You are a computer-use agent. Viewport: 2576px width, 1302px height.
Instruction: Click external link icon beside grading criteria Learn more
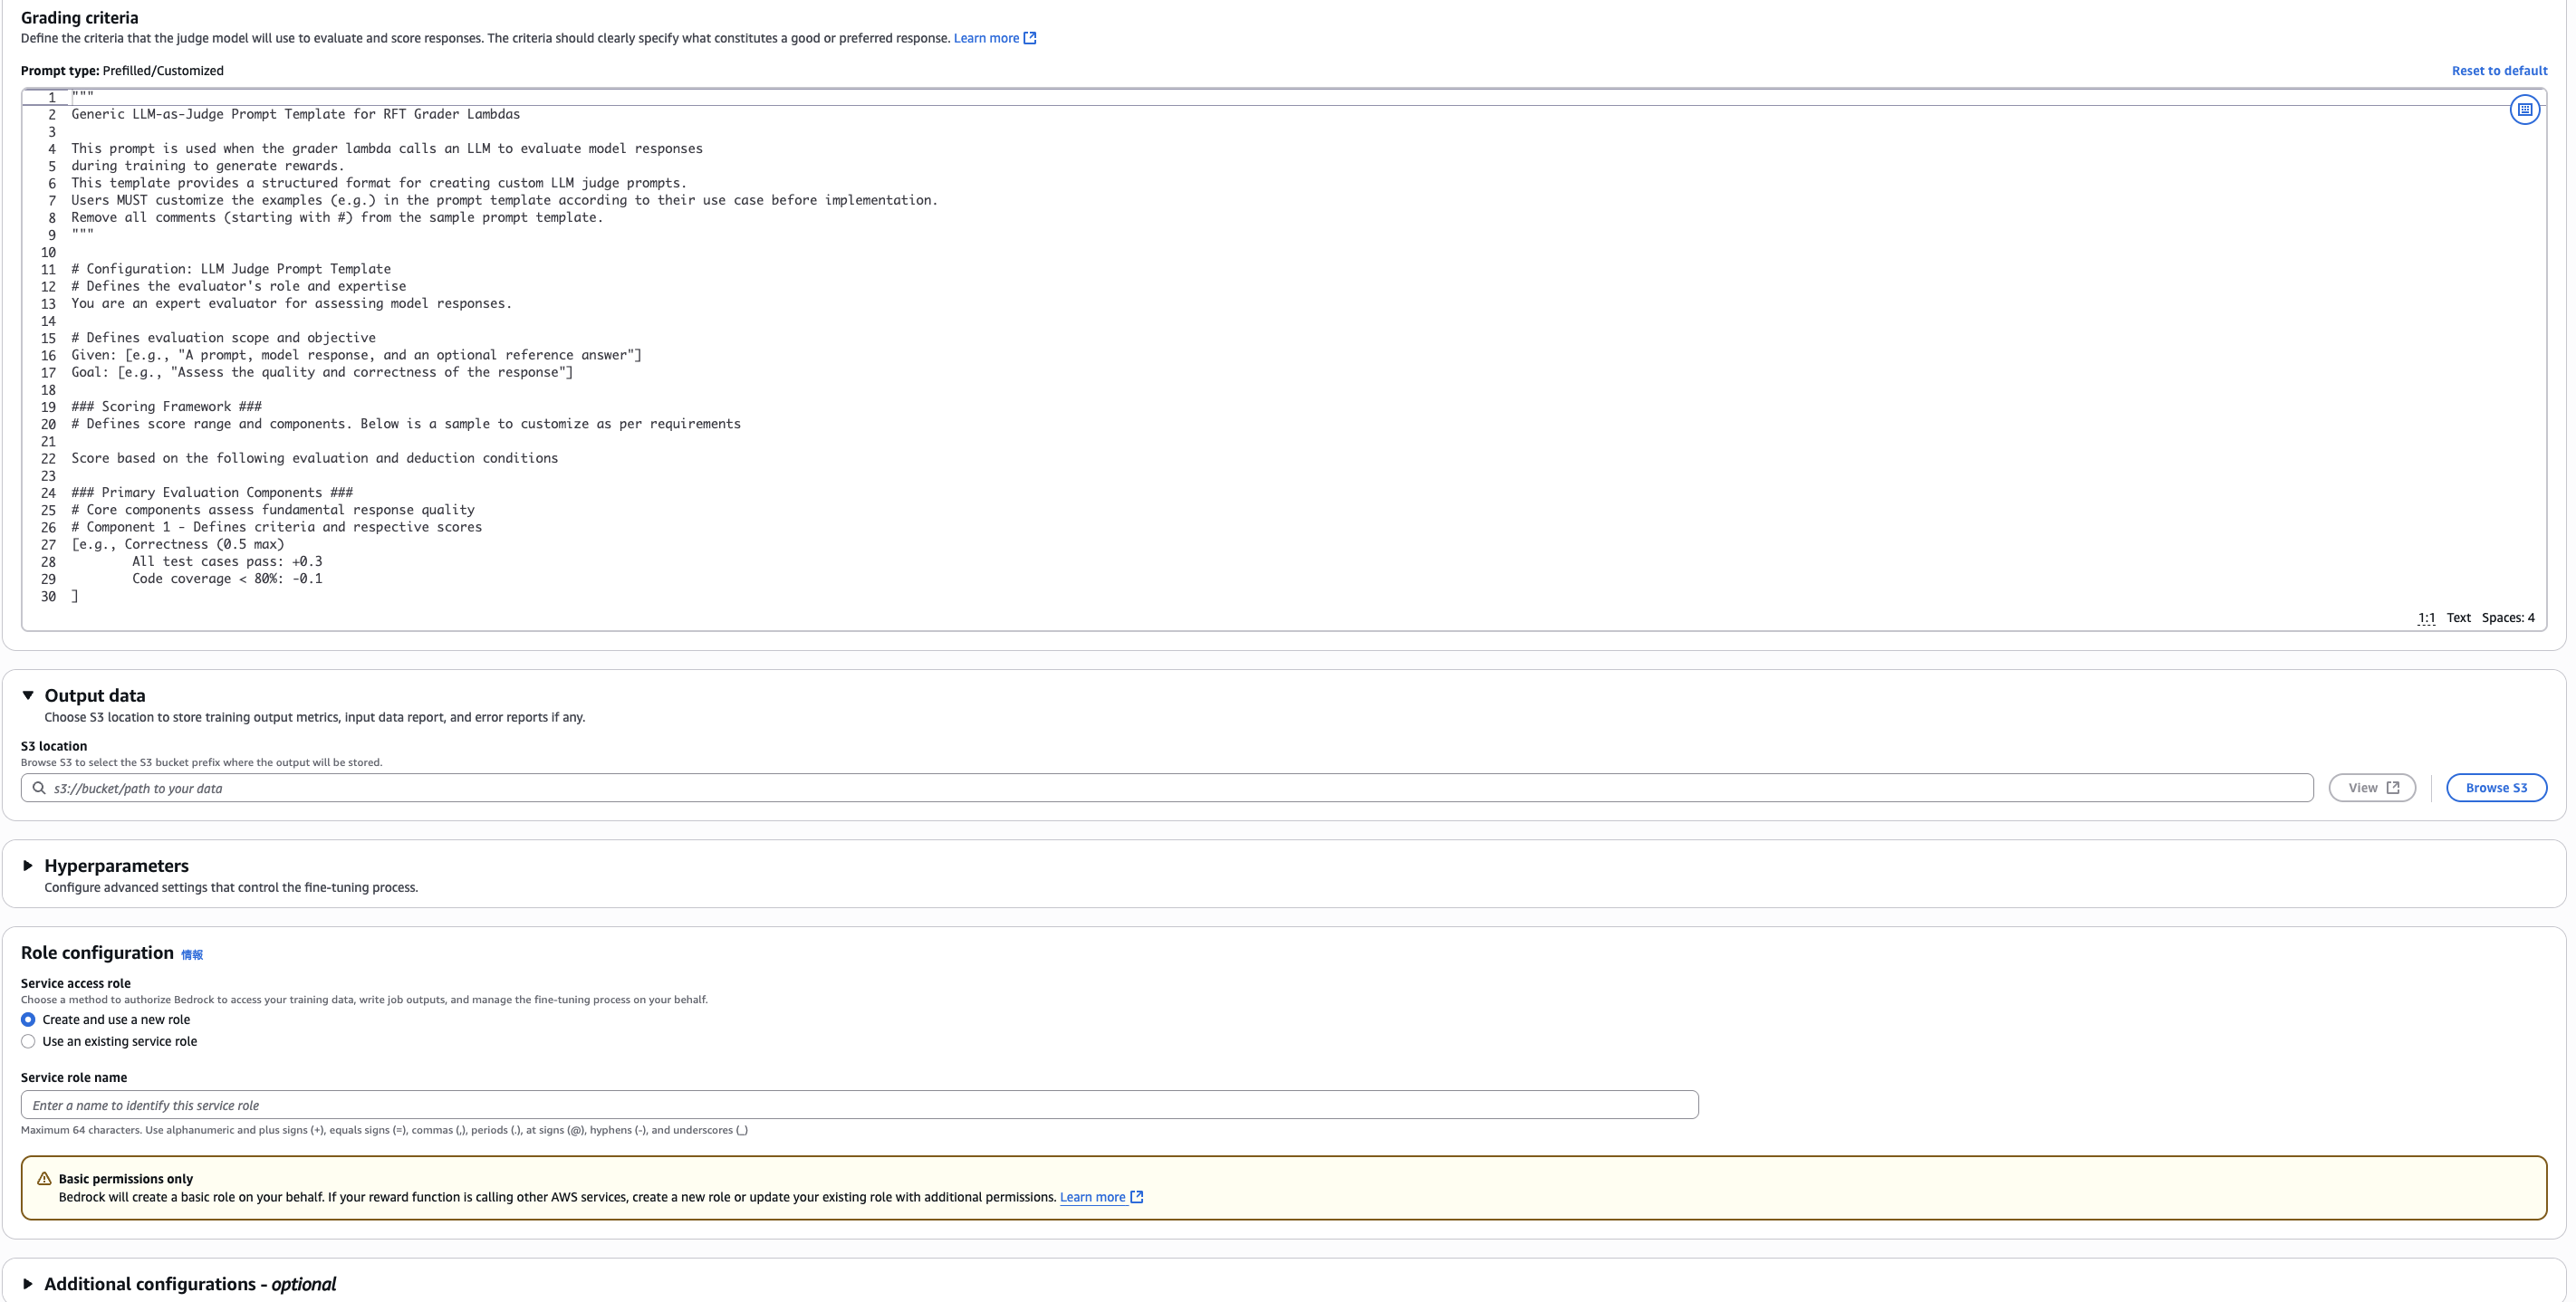(x=1030, y=38)
